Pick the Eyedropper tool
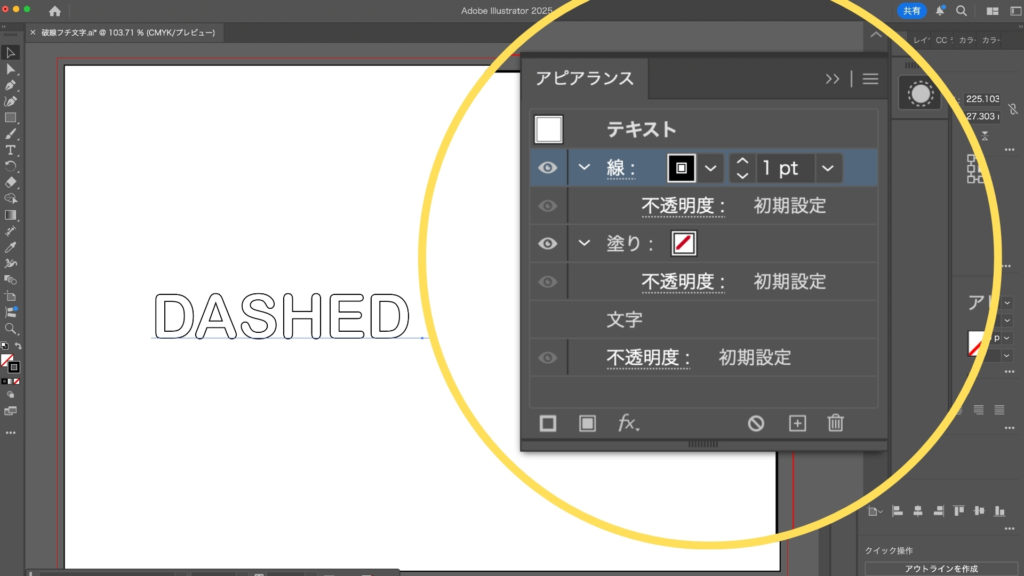Image resolution: width=1024 pixels, height=576 pixels. coord(11,247)
